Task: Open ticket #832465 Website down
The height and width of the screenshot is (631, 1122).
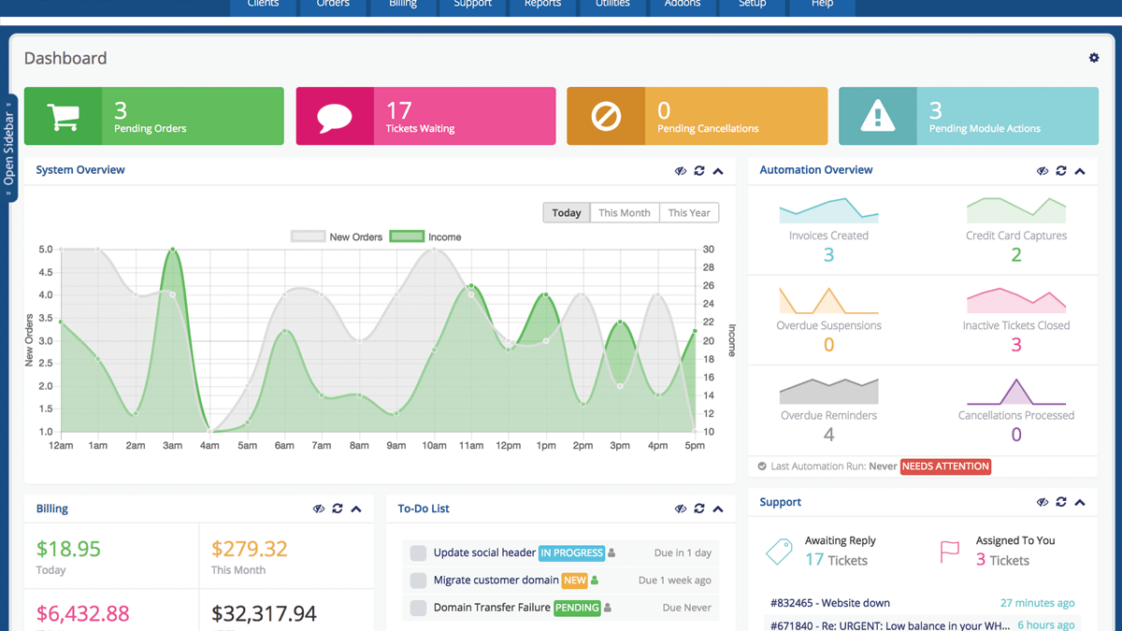Action: pos(829,602)
